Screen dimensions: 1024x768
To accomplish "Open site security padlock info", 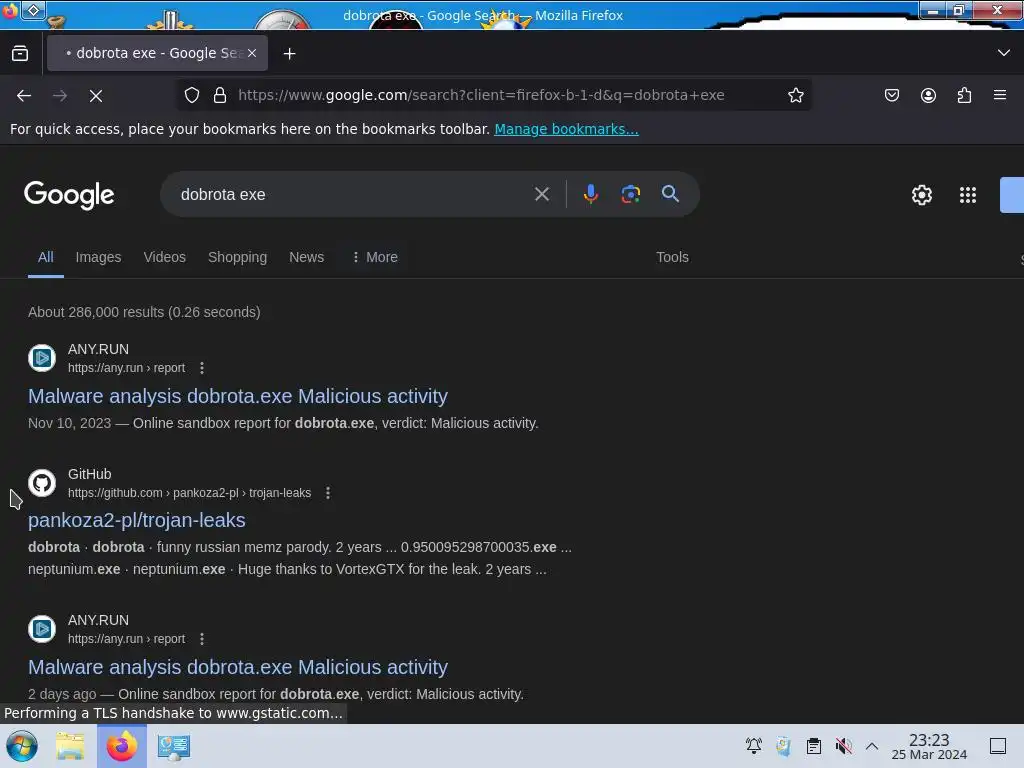I will tap(220, 95).
